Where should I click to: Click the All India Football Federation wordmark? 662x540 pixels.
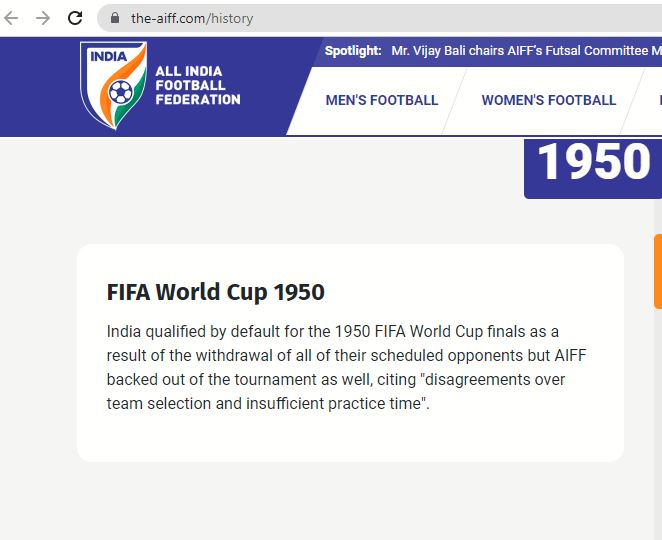click(x=197, y=86)
